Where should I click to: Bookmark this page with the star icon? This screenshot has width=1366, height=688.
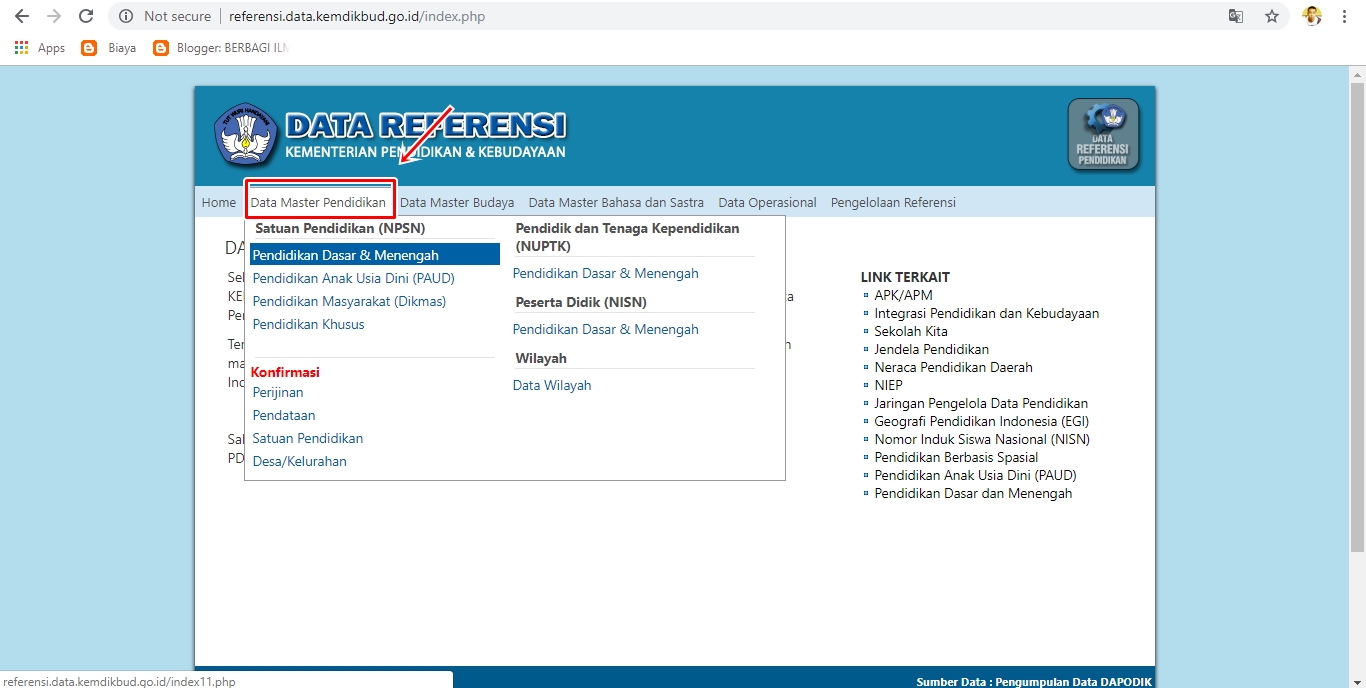[1271, 16]
